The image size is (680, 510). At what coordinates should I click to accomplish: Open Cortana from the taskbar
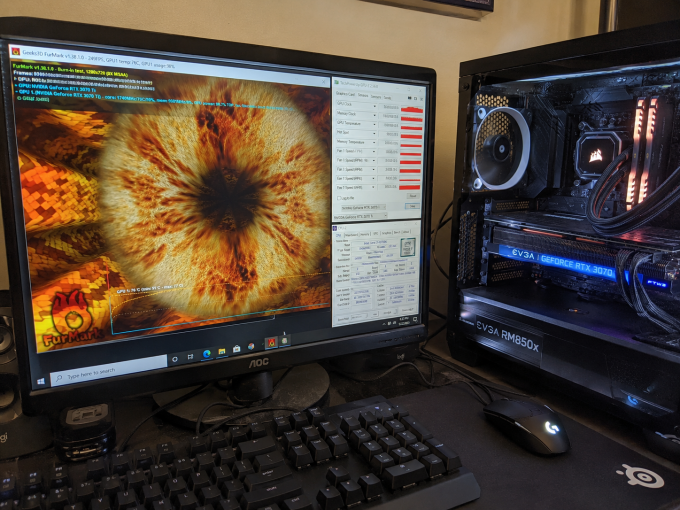point(175,359)
